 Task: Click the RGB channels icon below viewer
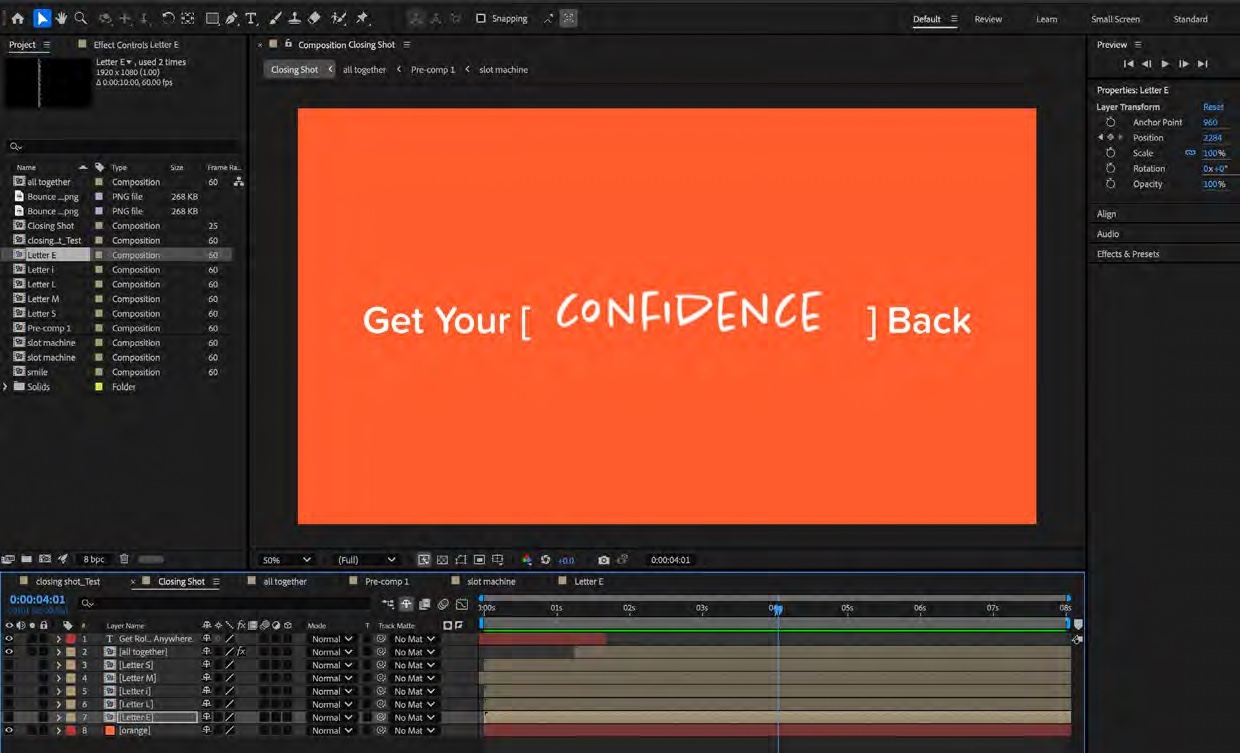[x=527, y=560]
